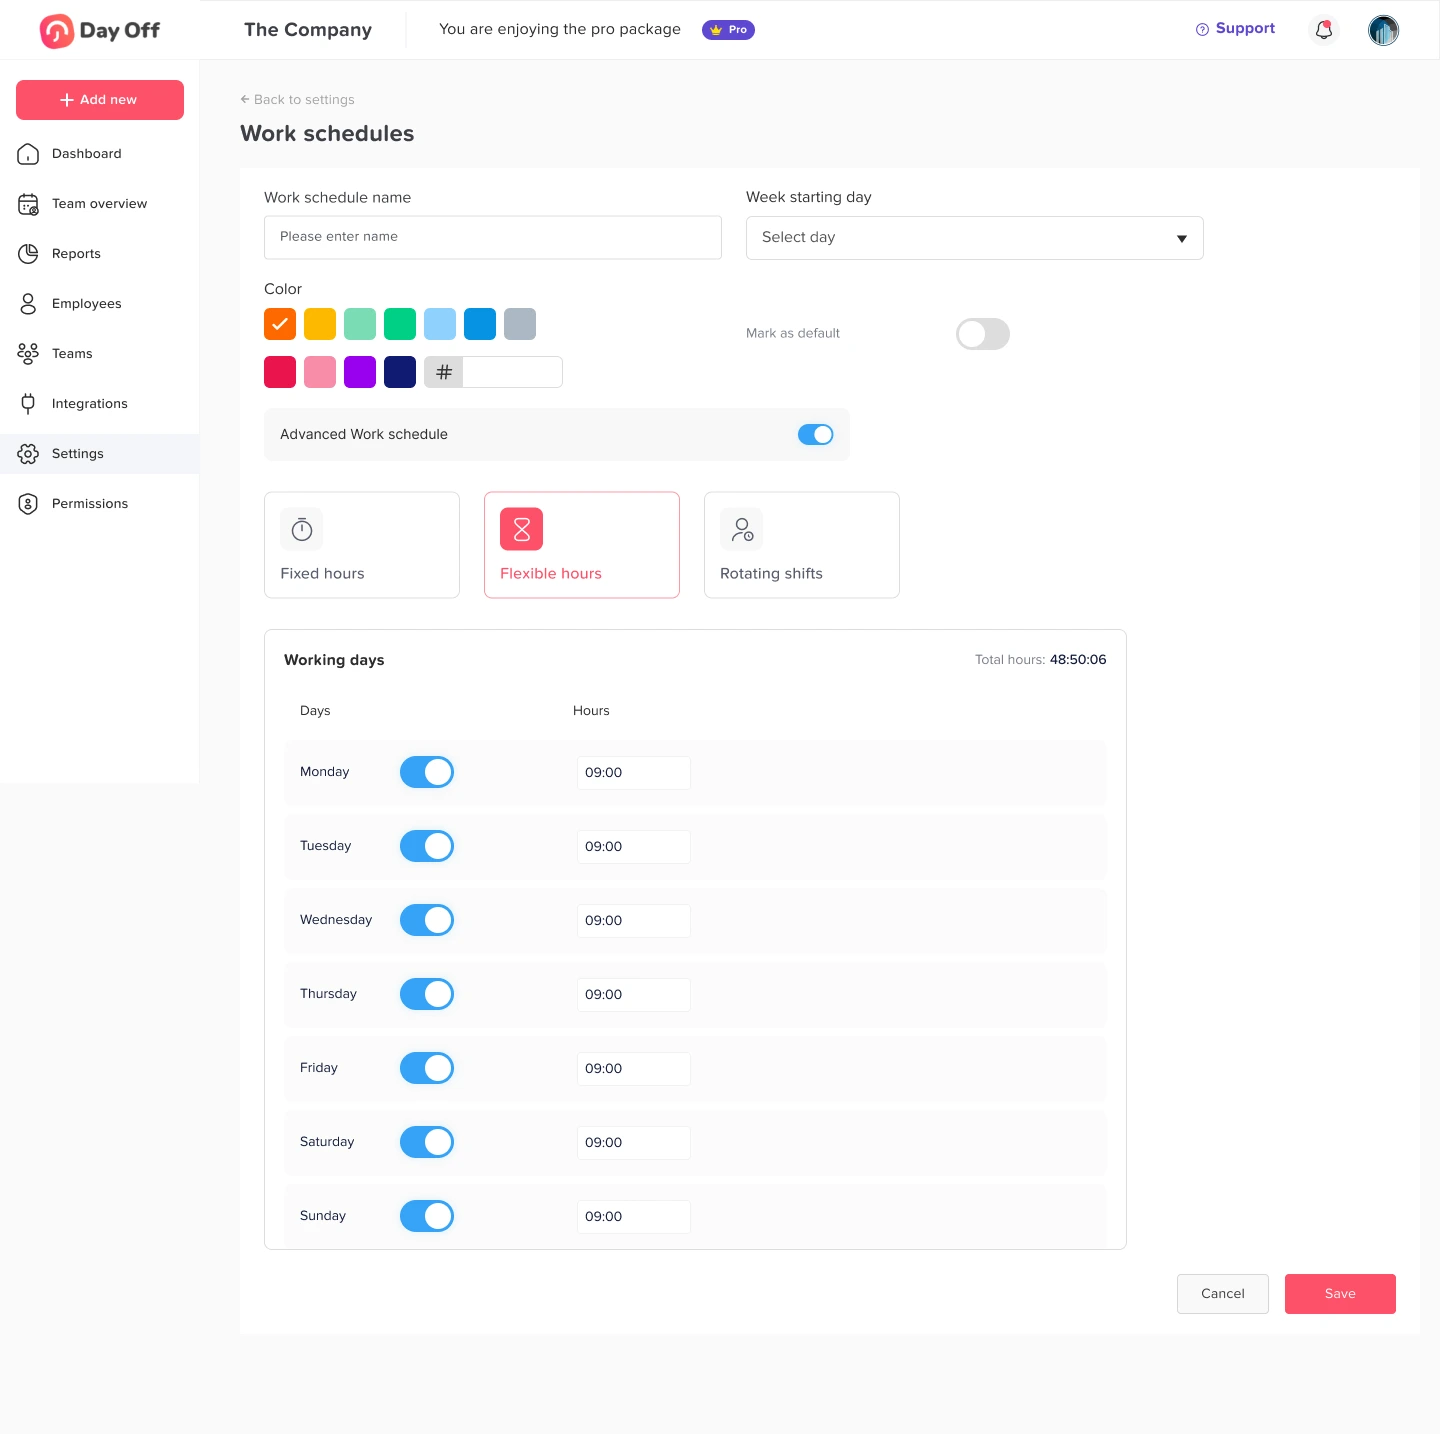Open Monday hours time picker
This screenshot has width=1440, height=1434.
tap(633, 773)
